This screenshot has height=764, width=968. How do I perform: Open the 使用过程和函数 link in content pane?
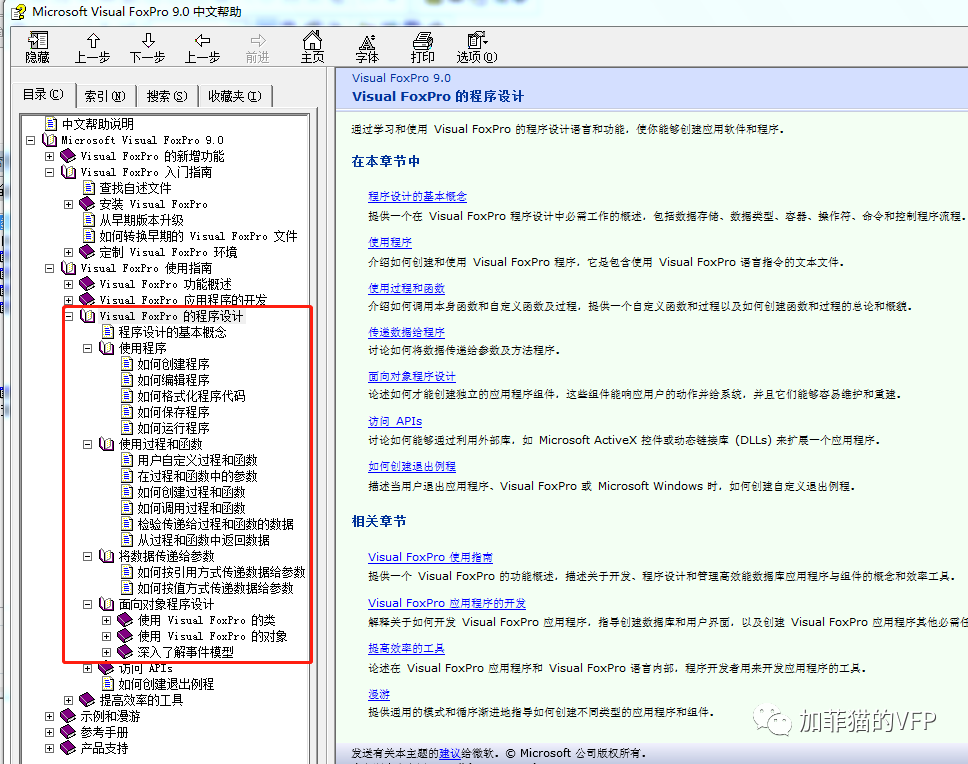tap(406, 288)
